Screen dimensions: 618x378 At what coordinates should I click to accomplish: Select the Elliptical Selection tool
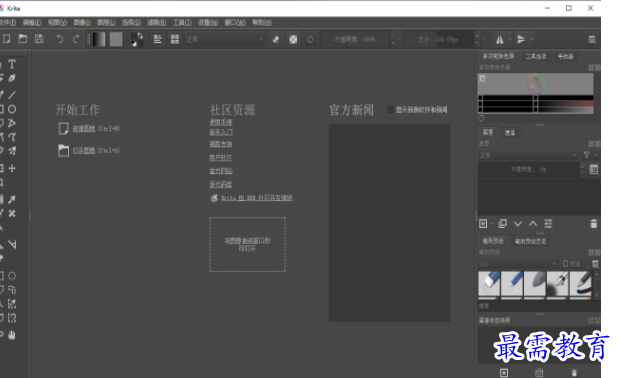pos(12,276)
